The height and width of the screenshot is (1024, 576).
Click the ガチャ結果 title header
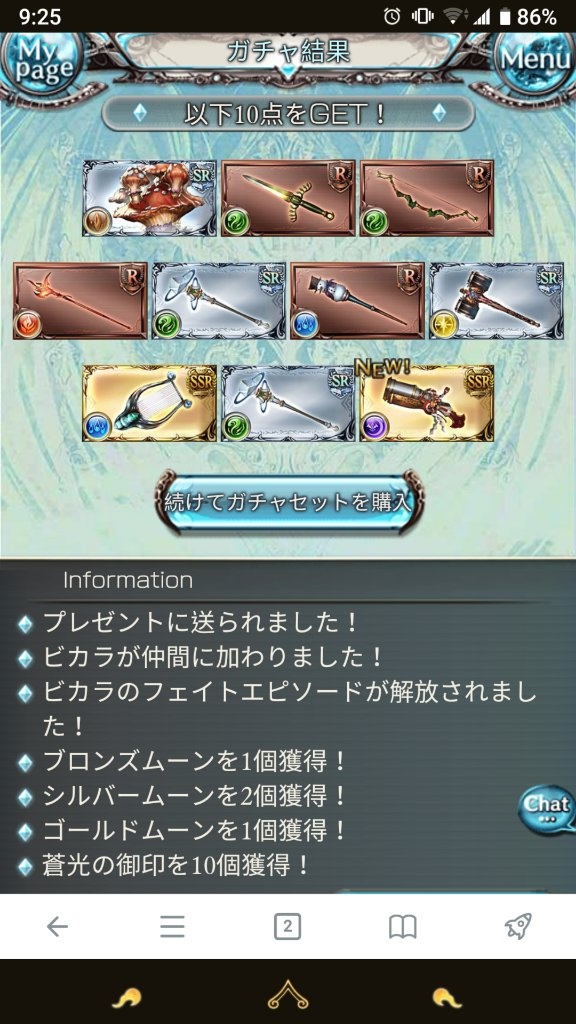click(x=288, y=52)
